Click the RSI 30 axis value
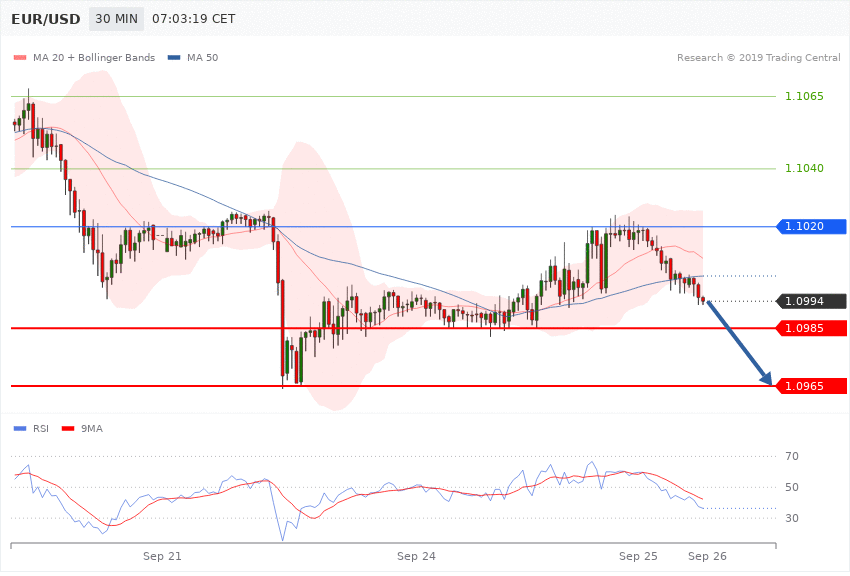This screenshot has width=850, height=576. 792,518
